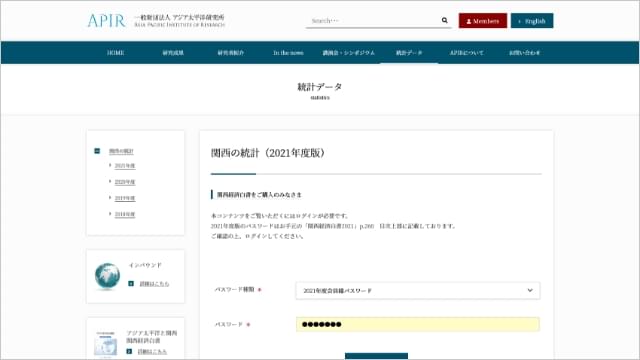The height and width of the screenshot is (360, 640).
Task: Click the search magnifier icon
Action: [x=444, y=20]
